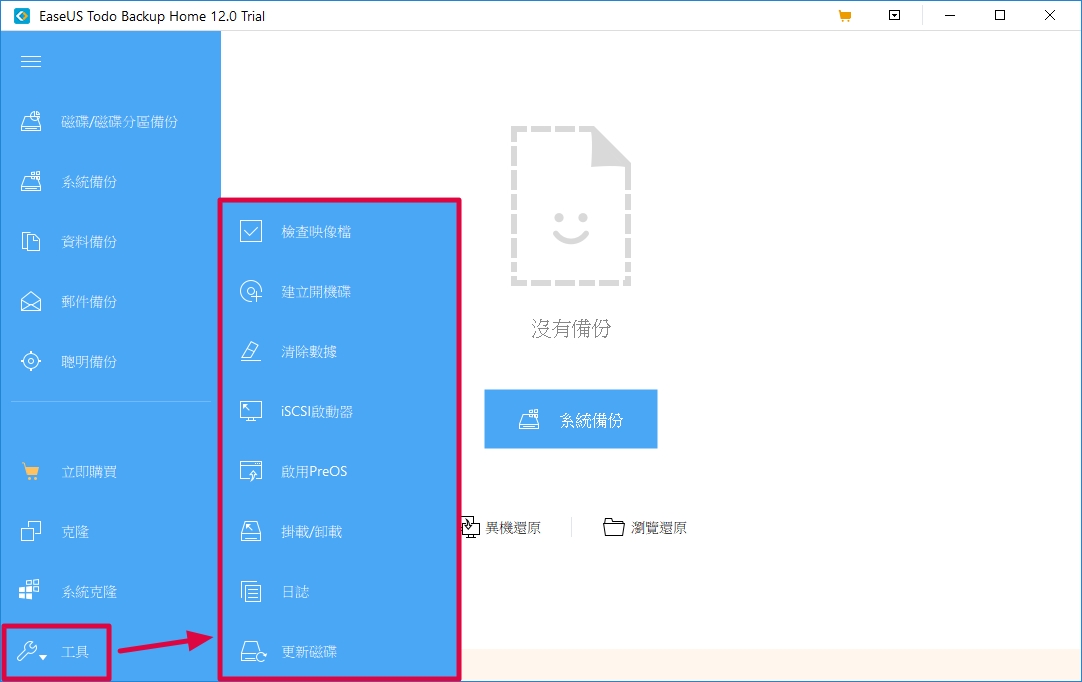The height and width of the screenshot is (682, 1082).
Task: Minimize the EaseUS Todo Backup window
Action: tap(950, 15)
